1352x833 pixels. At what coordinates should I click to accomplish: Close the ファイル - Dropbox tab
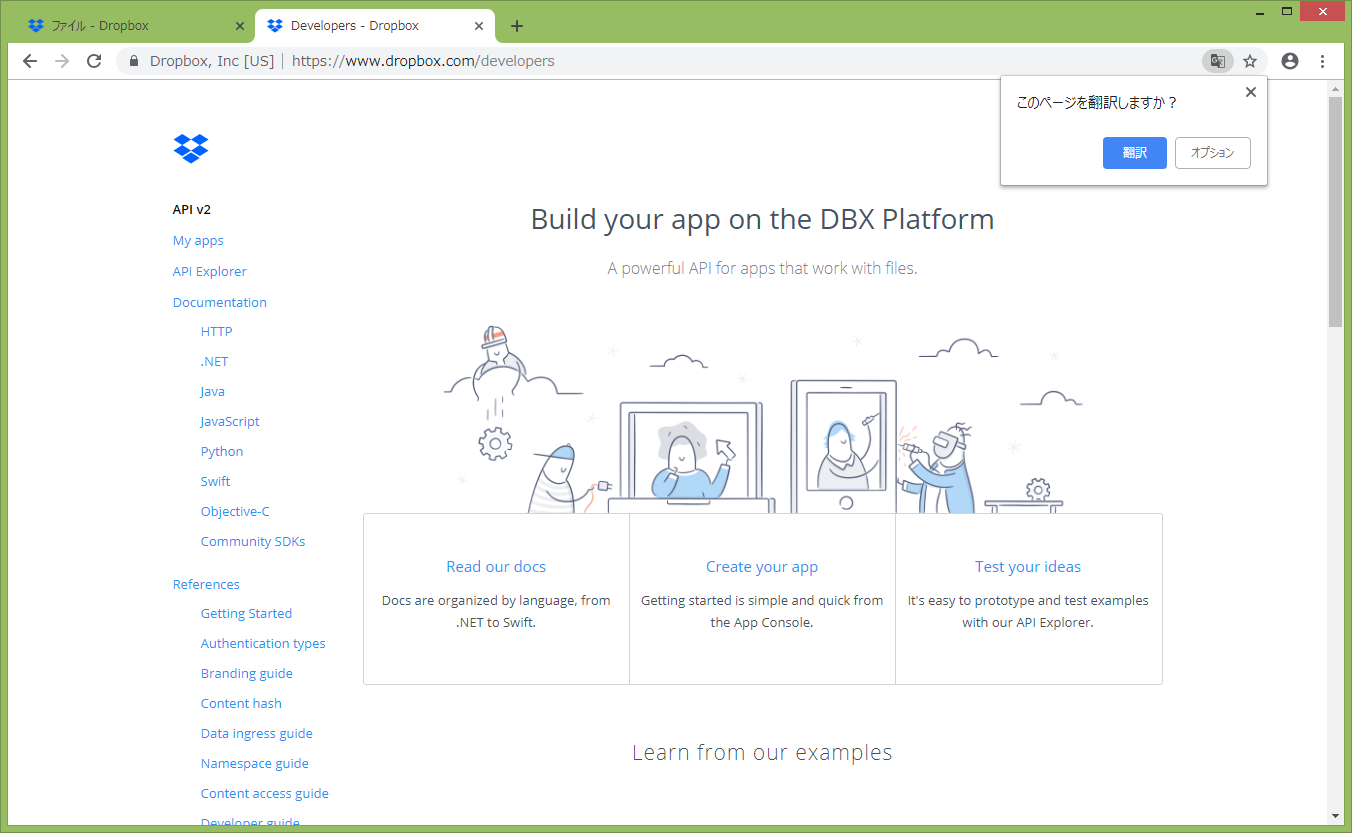240,26
